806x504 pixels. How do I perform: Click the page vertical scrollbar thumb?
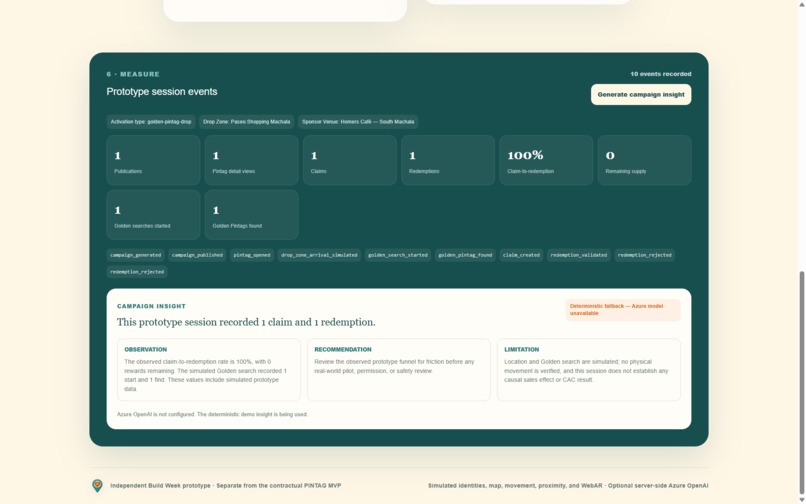(802, 385)
